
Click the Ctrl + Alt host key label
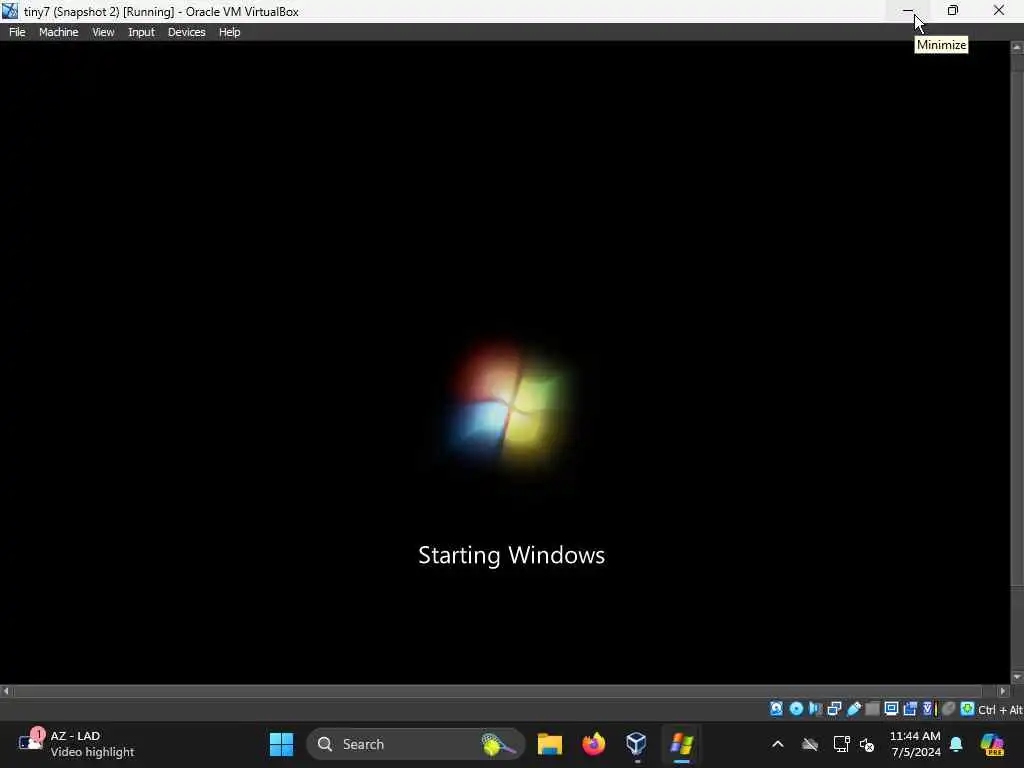[1000, 710]
